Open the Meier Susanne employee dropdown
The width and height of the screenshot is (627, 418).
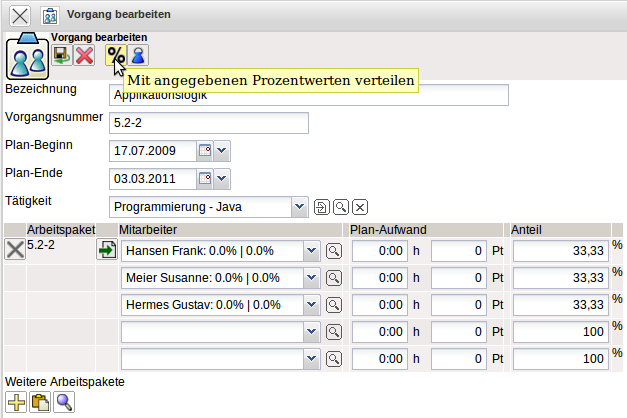pos(310,277)
